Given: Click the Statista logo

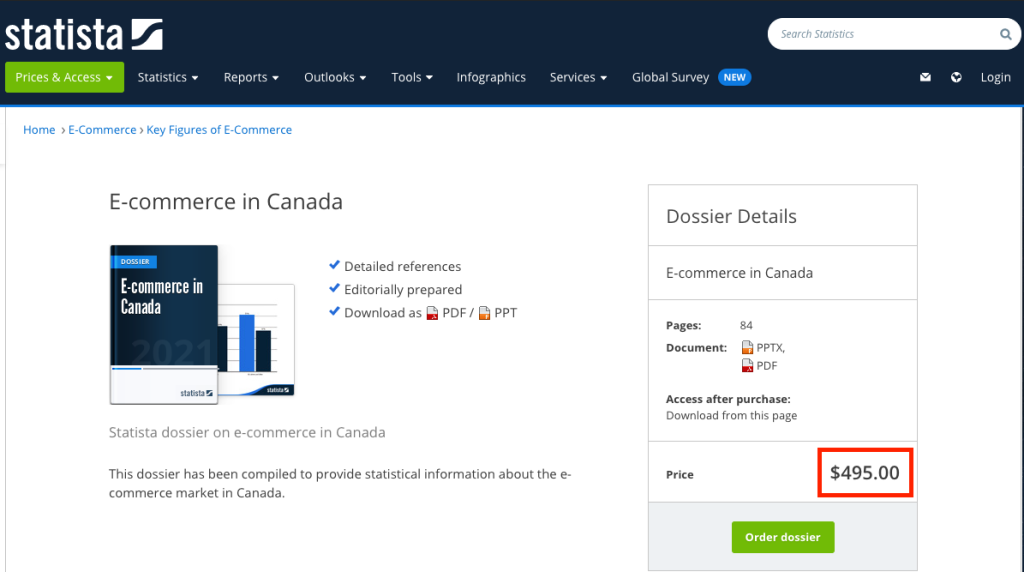Looking at the screenshot, I should pos(84,35).
